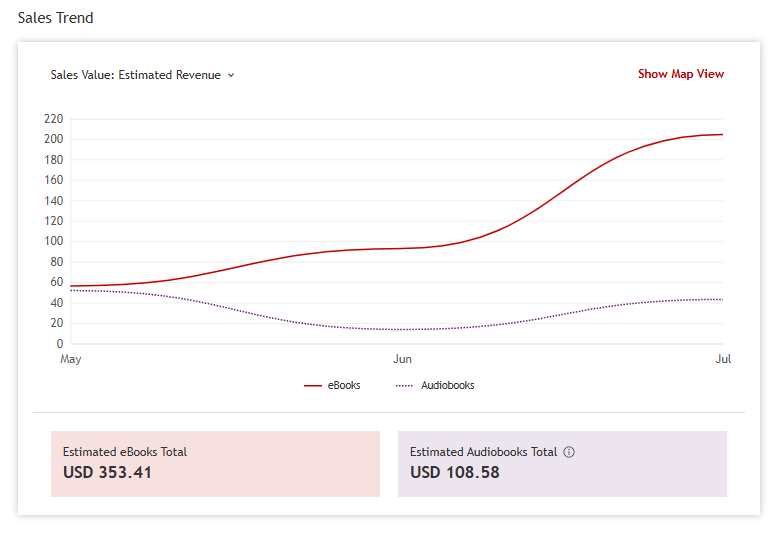This screenshot has width=784, height=548.
Task: Click the Audiobooks dotted line endpoint at Jul
Action: (x=722, y=300)
